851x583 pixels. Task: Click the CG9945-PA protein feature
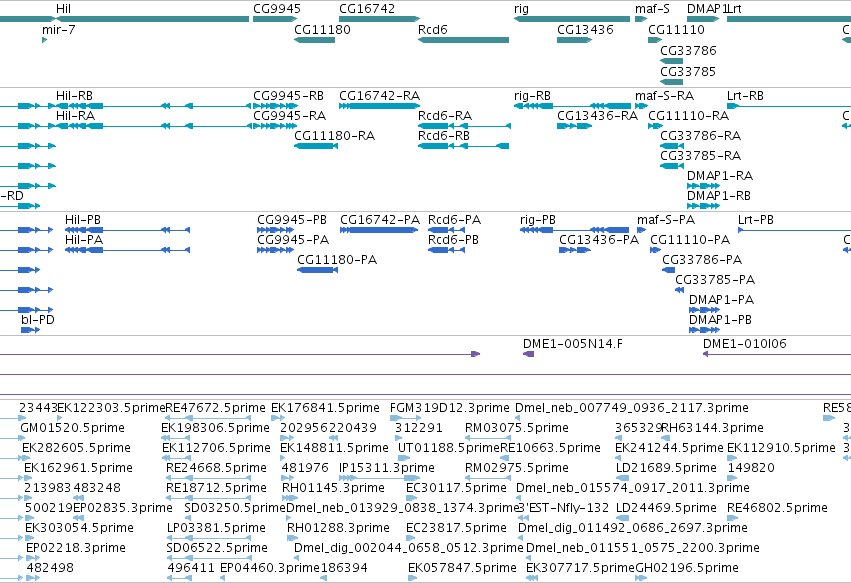[275, 250]
